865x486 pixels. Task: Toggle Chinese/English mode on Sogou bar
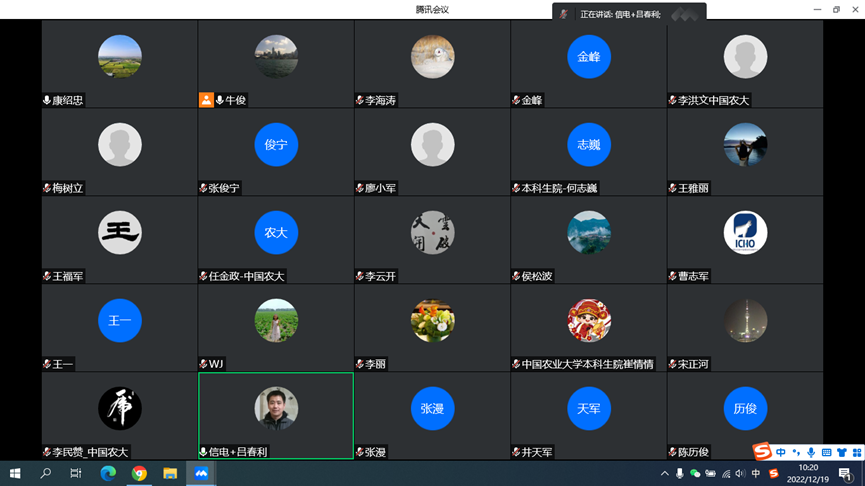[x=781, y=452]
